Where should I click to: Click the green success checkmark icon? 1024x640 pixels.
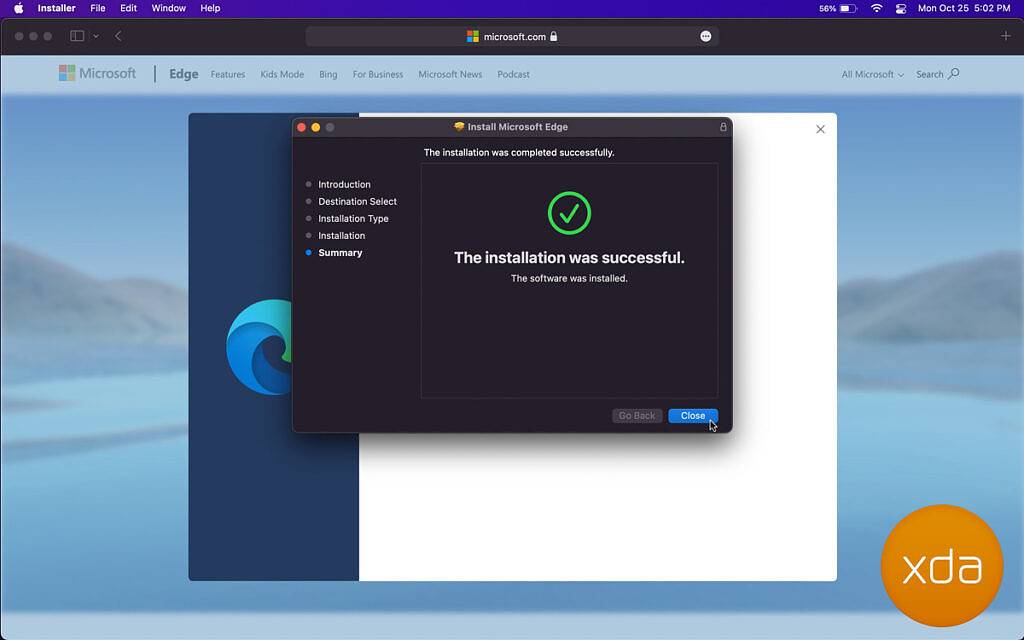569,213
